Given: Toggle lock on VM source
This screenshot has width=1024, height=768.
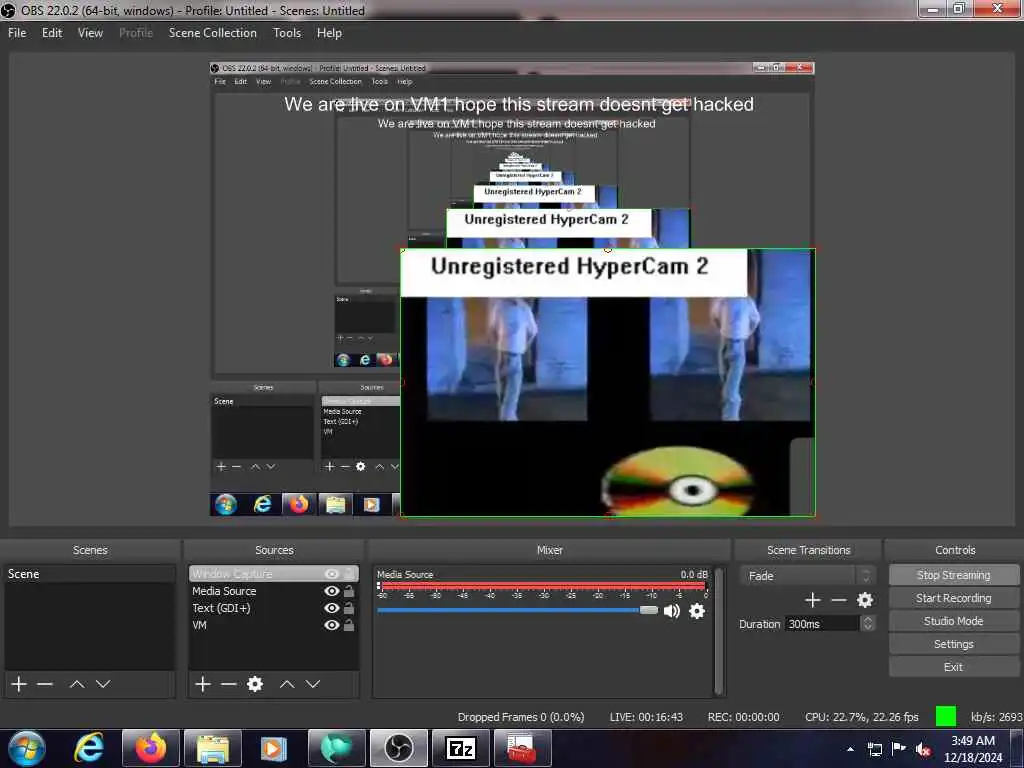Looking at the screenshot, I should (349, 625).
